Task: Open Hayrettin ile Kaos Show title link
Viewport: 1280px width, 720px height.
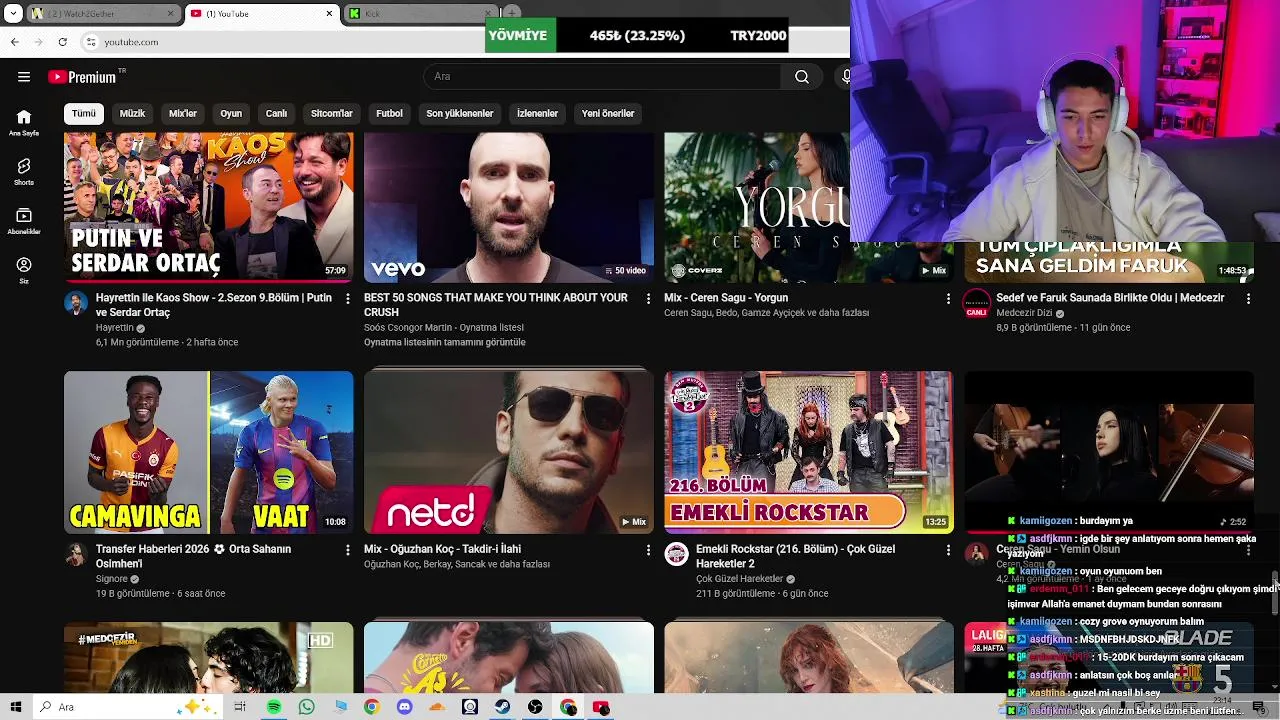Action: point(214,305)
